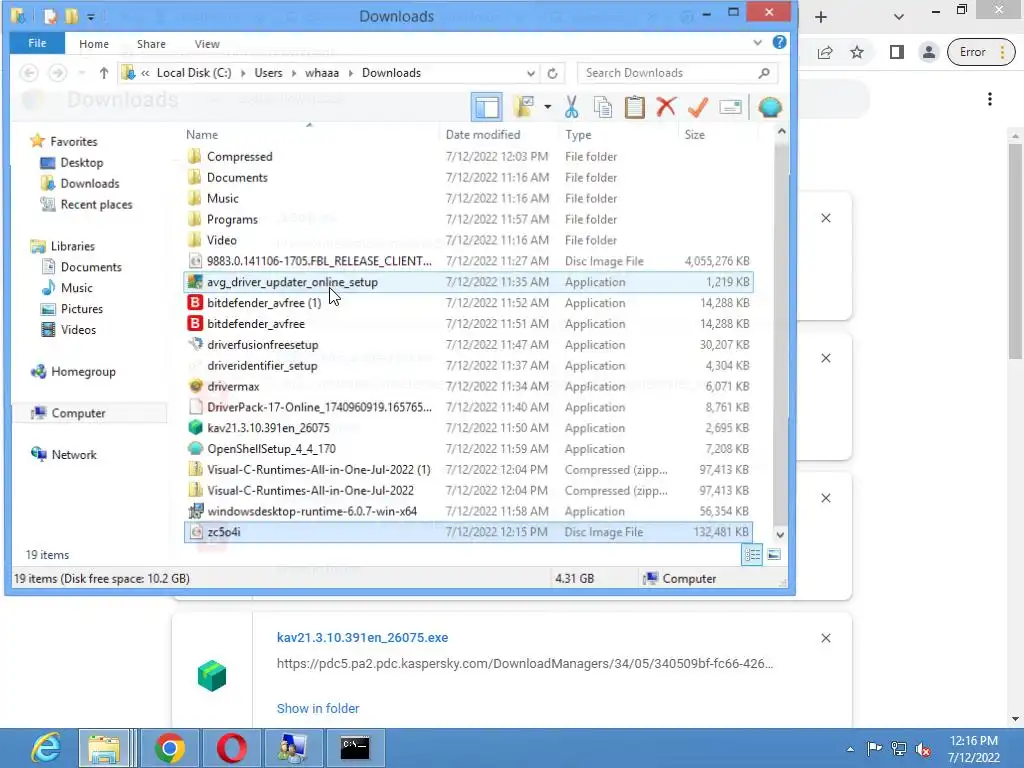Switch to details view button
Image resolution: width=1024 pixels, height=768 pixels.
pos(752,555)
